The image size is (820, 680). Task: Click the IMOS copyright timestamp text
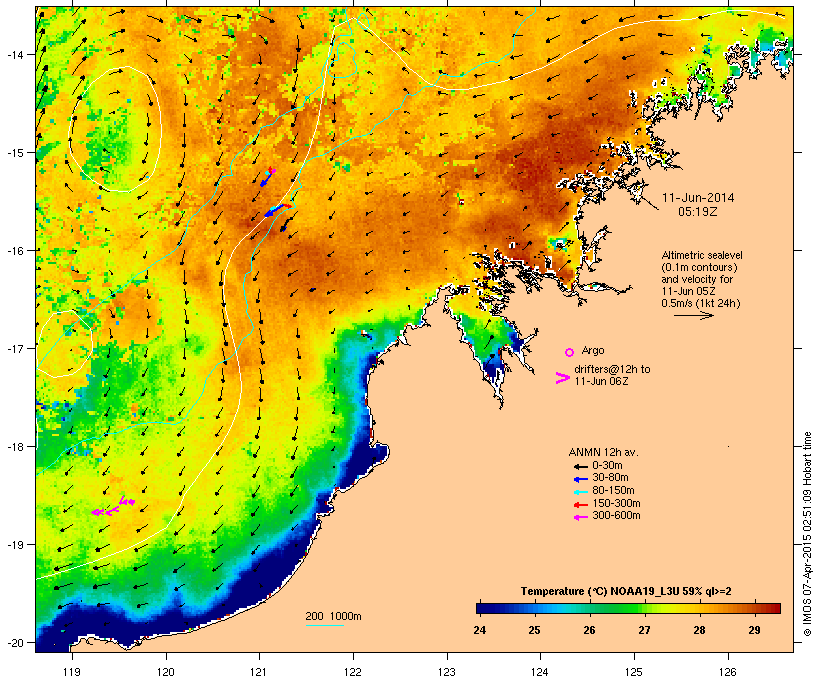807,534
